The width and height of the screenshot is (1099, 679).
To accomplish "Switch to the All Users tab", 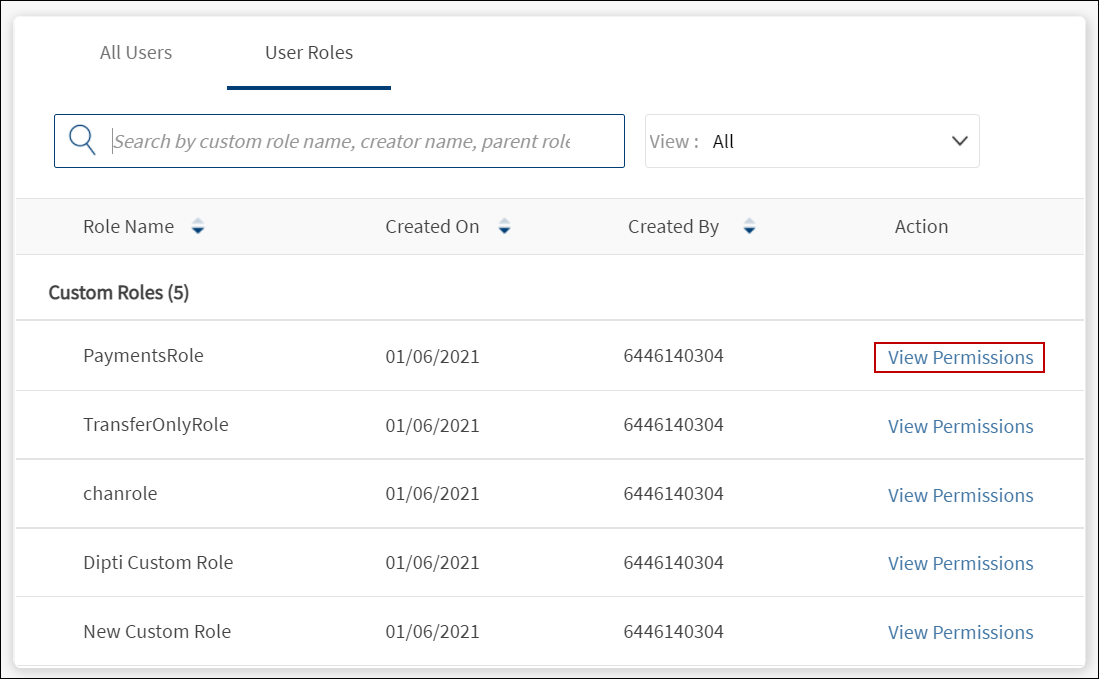I will (x=136, y=53).
